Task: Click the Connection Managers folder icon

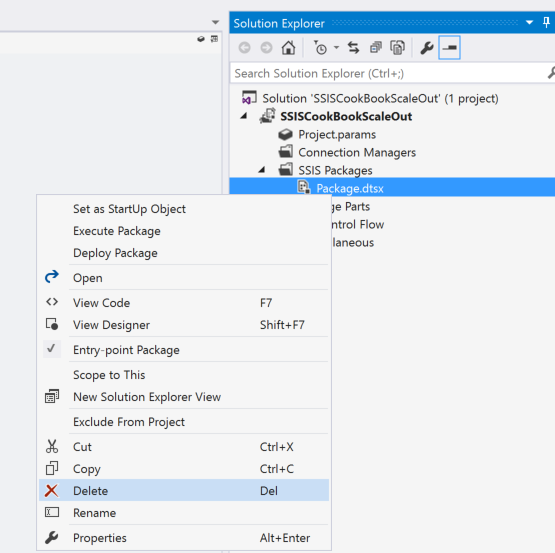Action: pos(285,152)
